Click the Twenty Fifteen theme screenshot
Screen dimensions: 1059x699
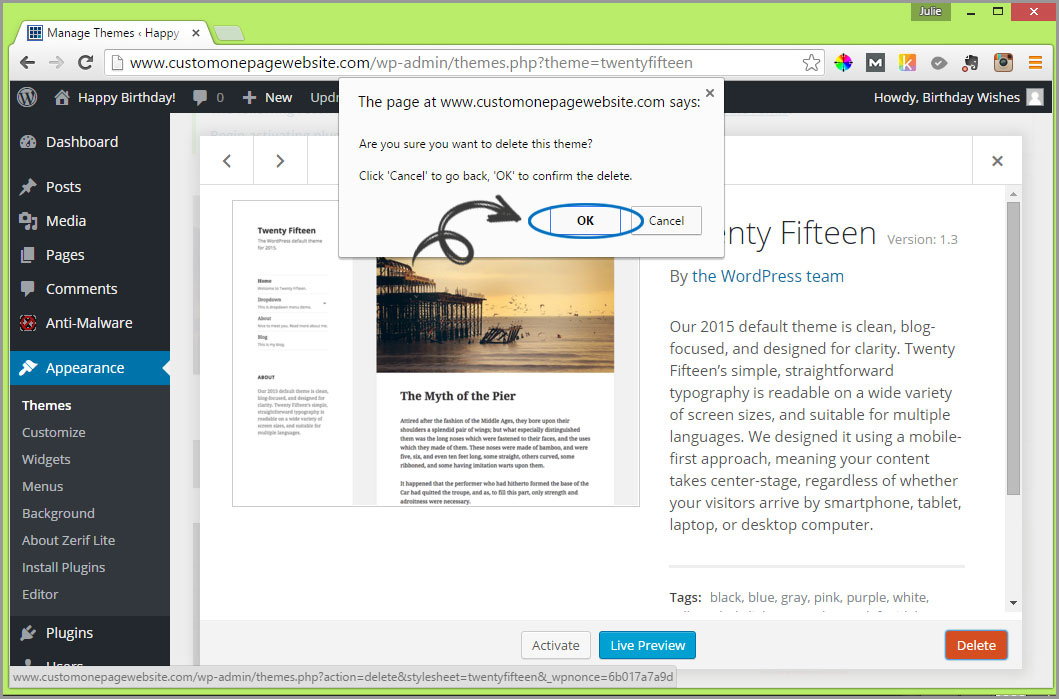(x=436, y=353)
